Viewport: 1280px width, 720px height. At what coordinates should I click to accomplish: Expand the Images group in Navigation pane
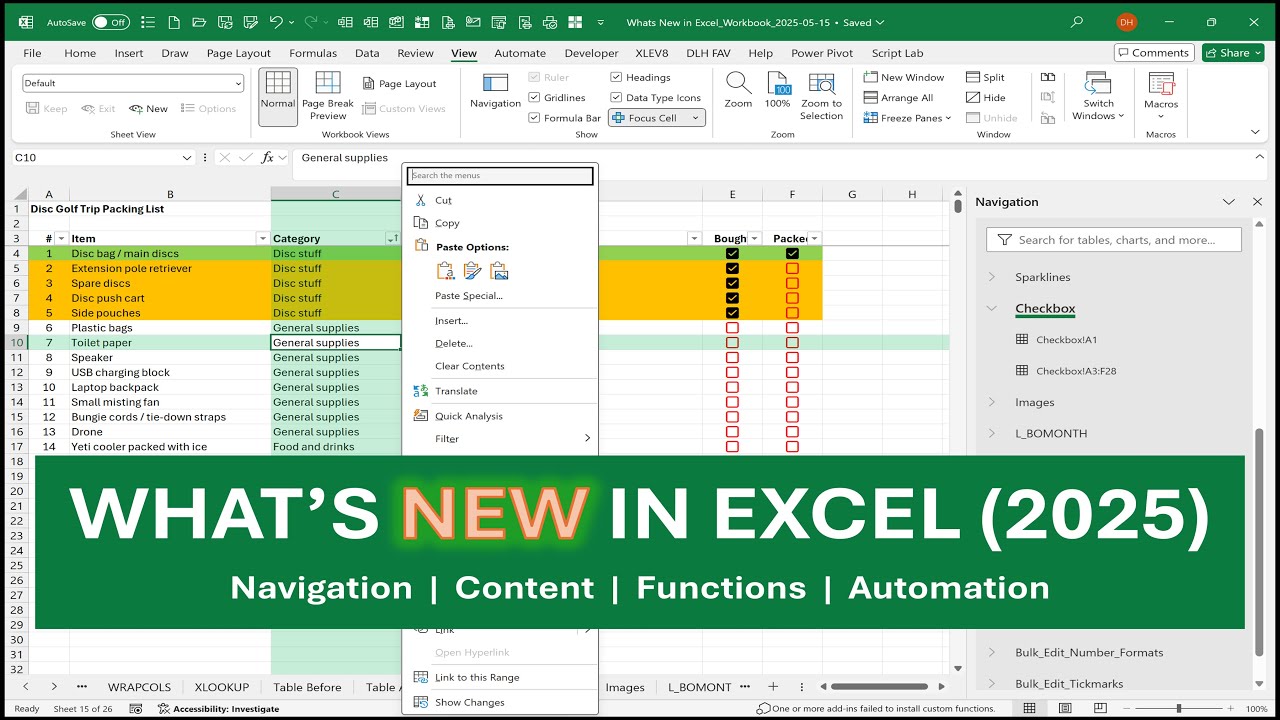[992, 402]
